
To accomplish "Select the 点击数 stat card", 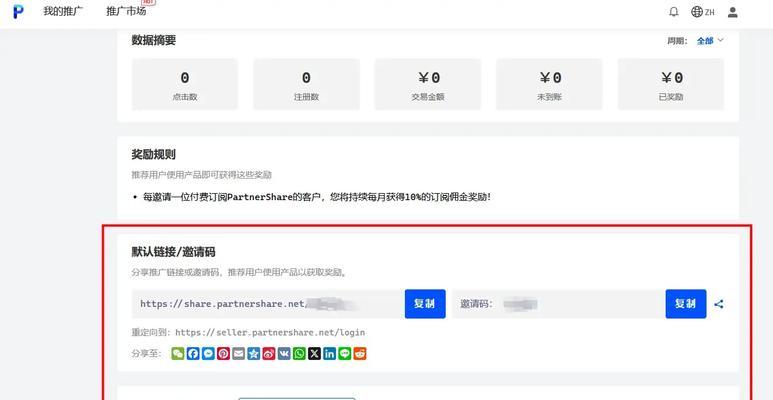I will (185, 84).
